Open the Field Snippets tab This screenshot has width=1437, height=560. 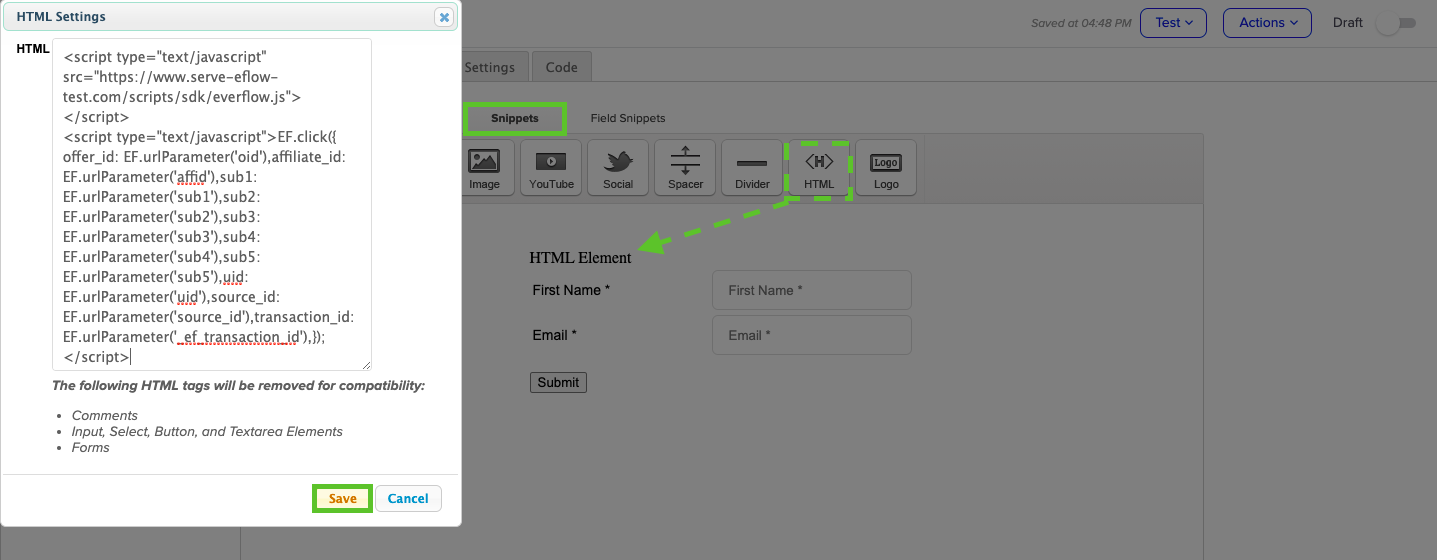pyautogui.click(x=628, y=118)
